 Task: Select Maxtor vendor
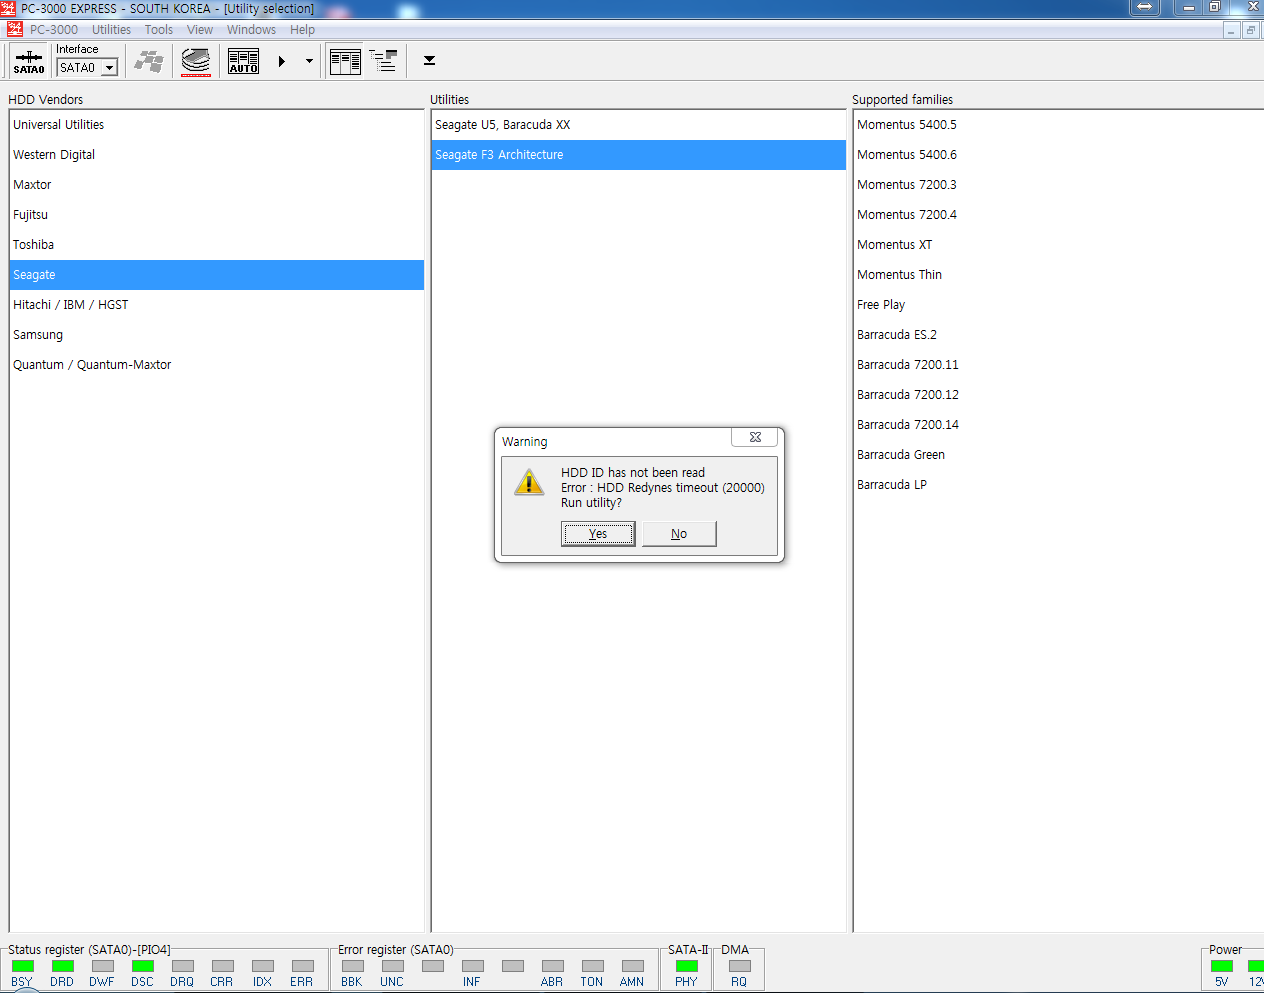(217, 185)
